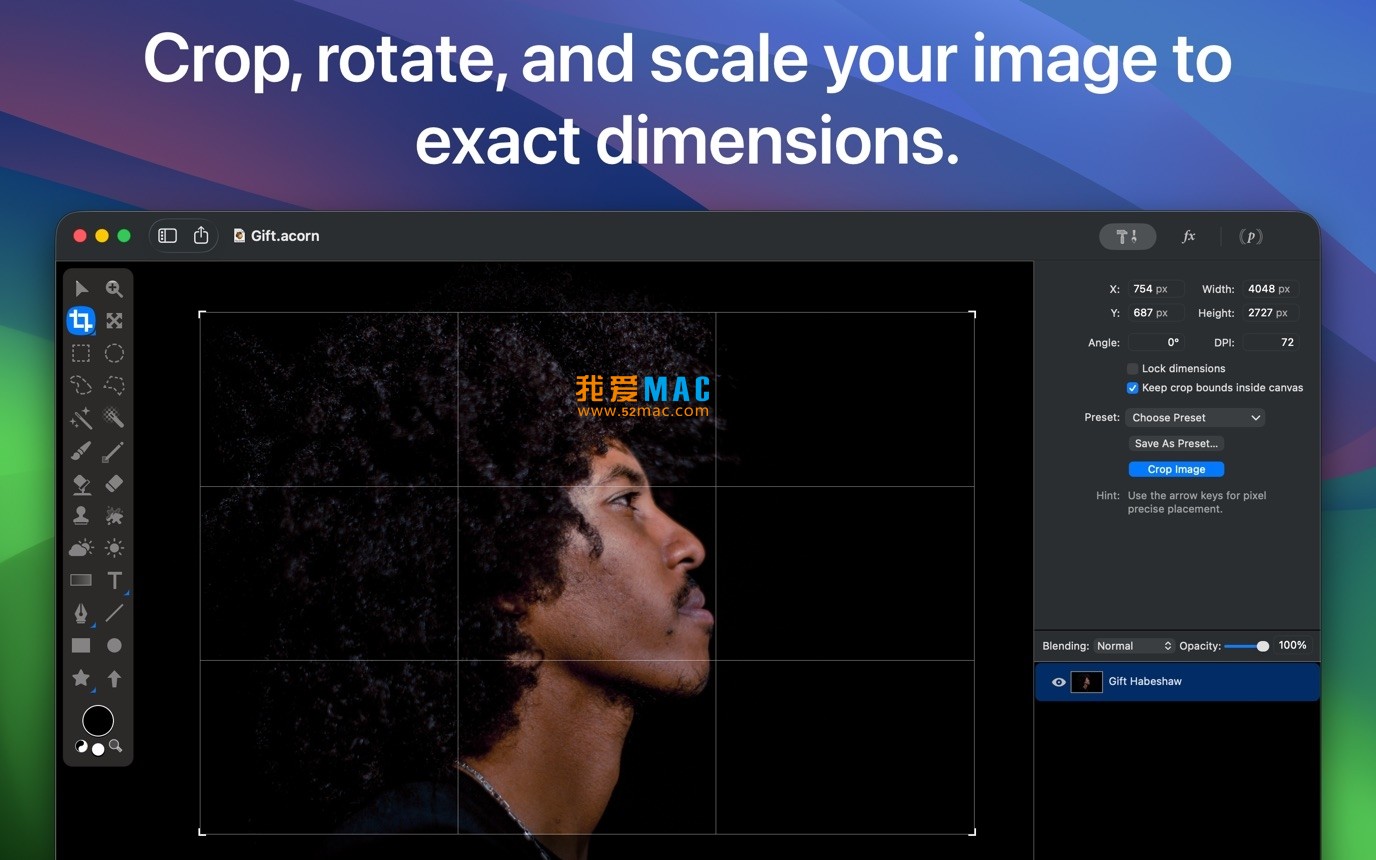Image resolution: width=1376 pixels, height=860 pixels.
Task: Click the Share icon in title bar
Action: pos(201,236)
